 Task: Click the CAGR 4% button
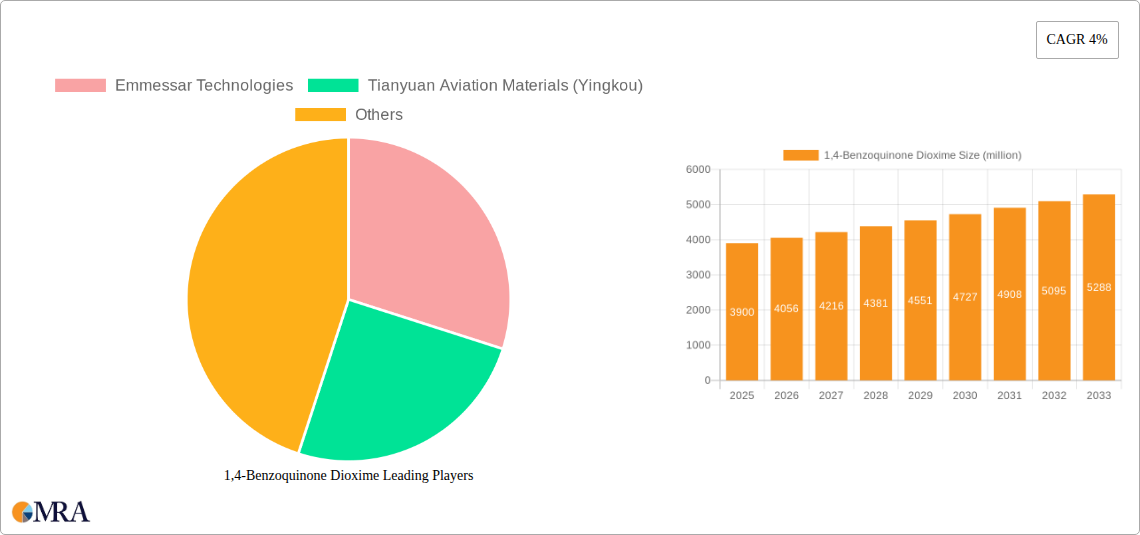(1077, 40)
